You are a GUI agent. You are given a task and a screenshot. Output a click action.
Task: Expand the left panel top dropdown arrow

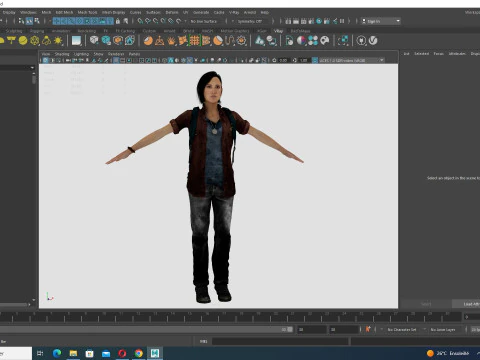pyautogui.click(x=32, y=68)
